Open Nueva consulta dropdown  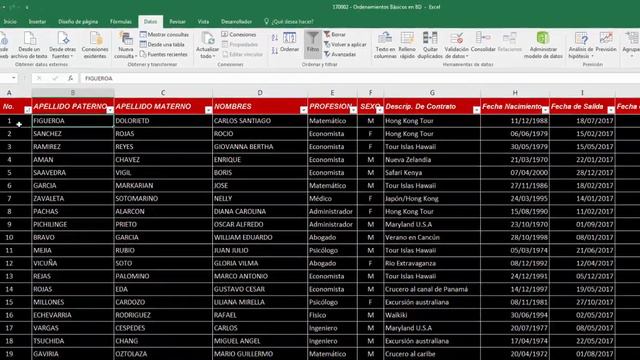tap(126, 45)
